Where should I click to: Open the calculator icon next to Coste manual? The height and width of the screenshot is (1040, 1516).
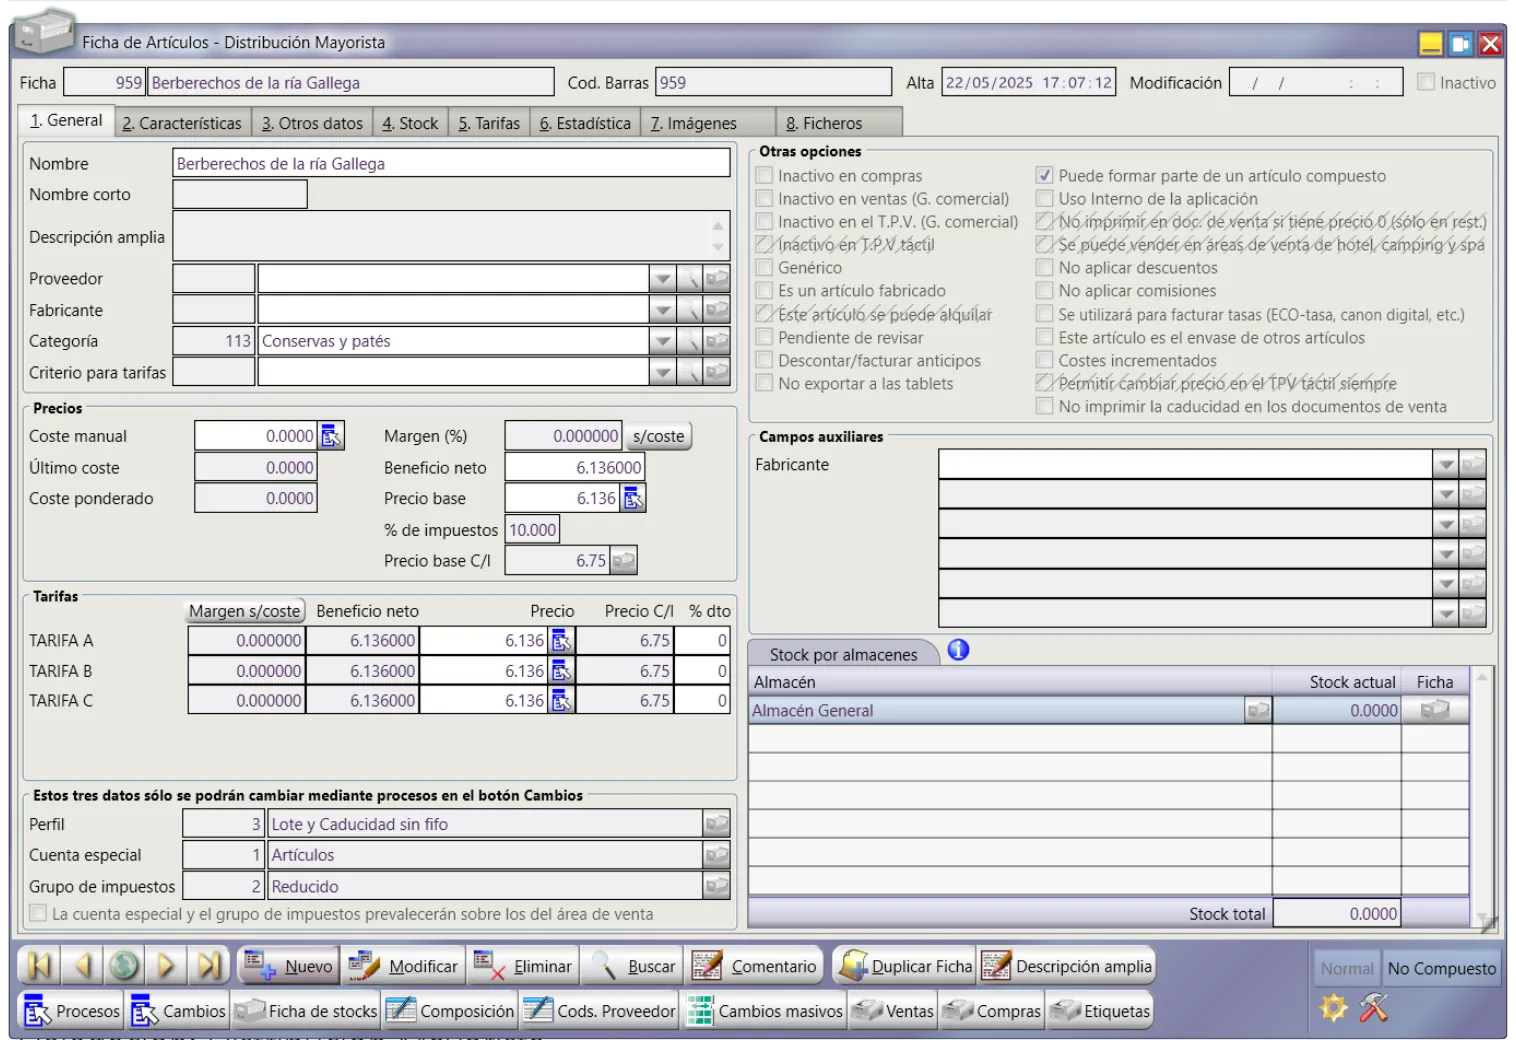tap(331, 436)
